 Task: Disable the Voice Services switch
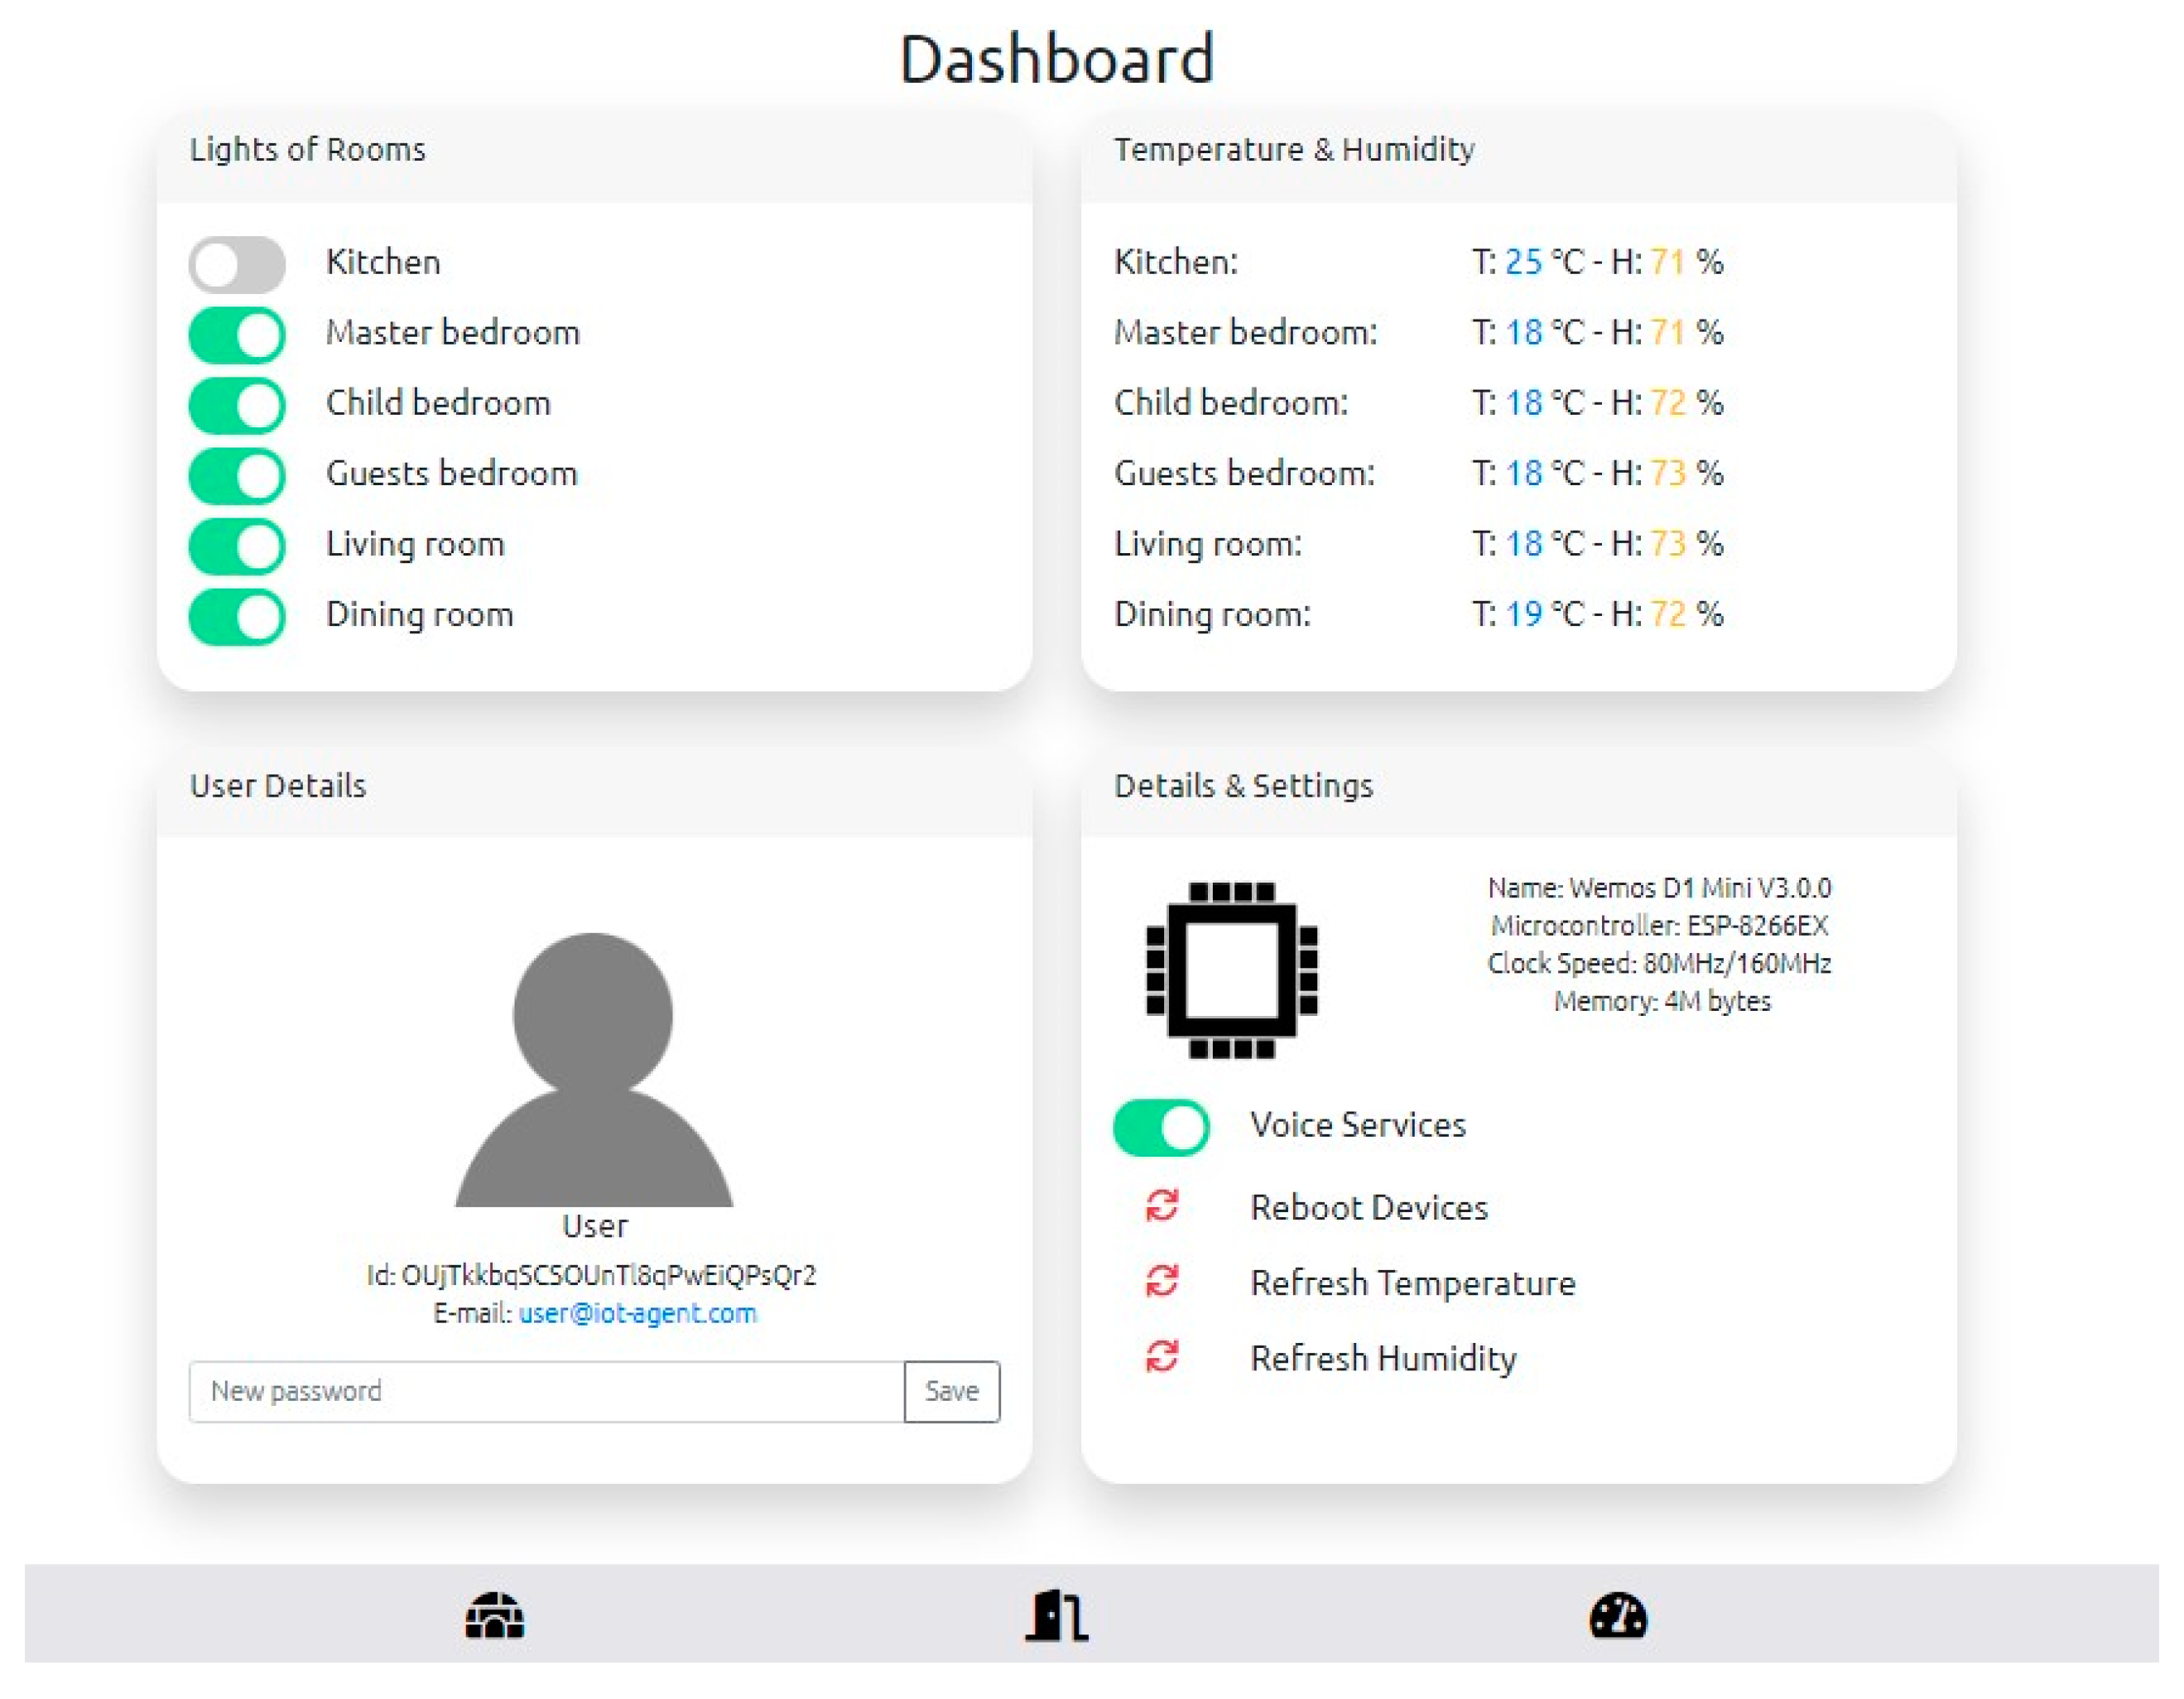(1161, 1127)
